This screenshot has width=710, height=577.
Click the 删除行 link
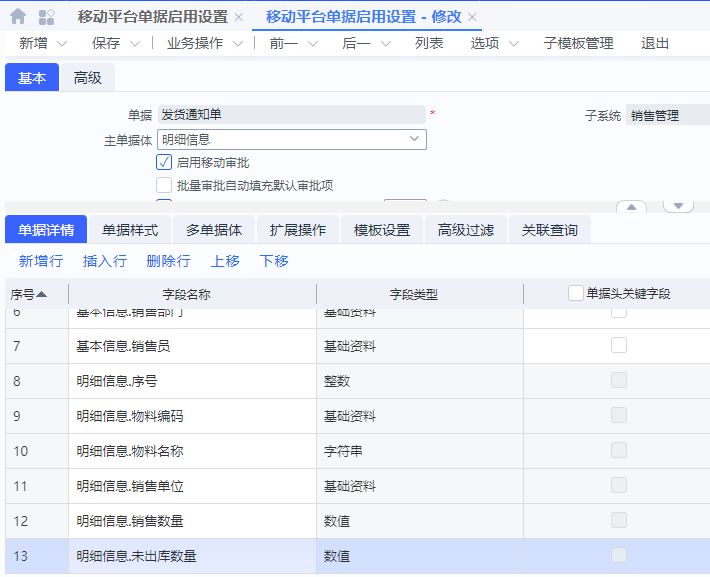point(168,261)
